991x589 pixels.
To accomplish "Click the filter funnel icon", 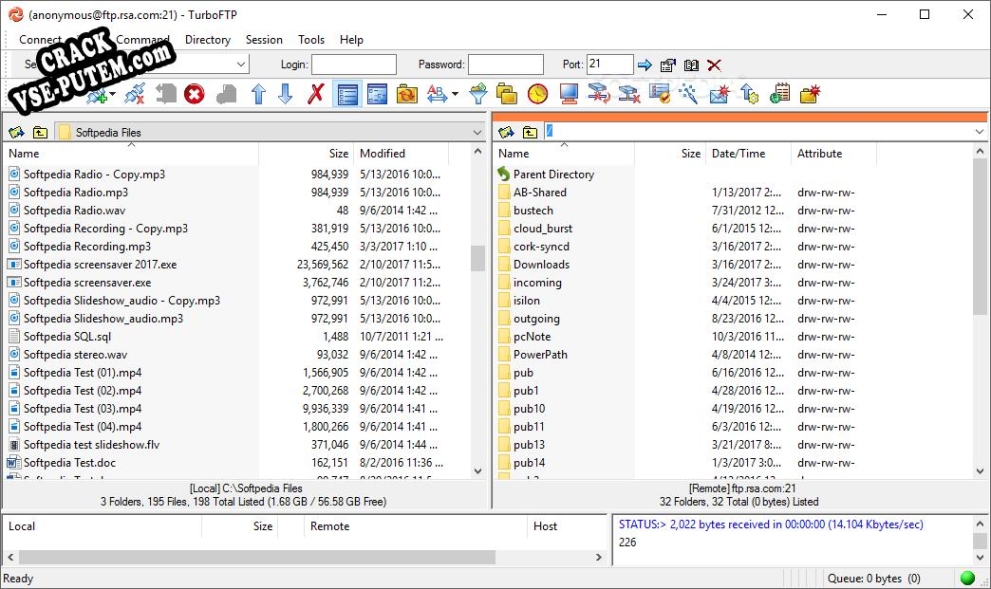I will click(x=478, y=94).
